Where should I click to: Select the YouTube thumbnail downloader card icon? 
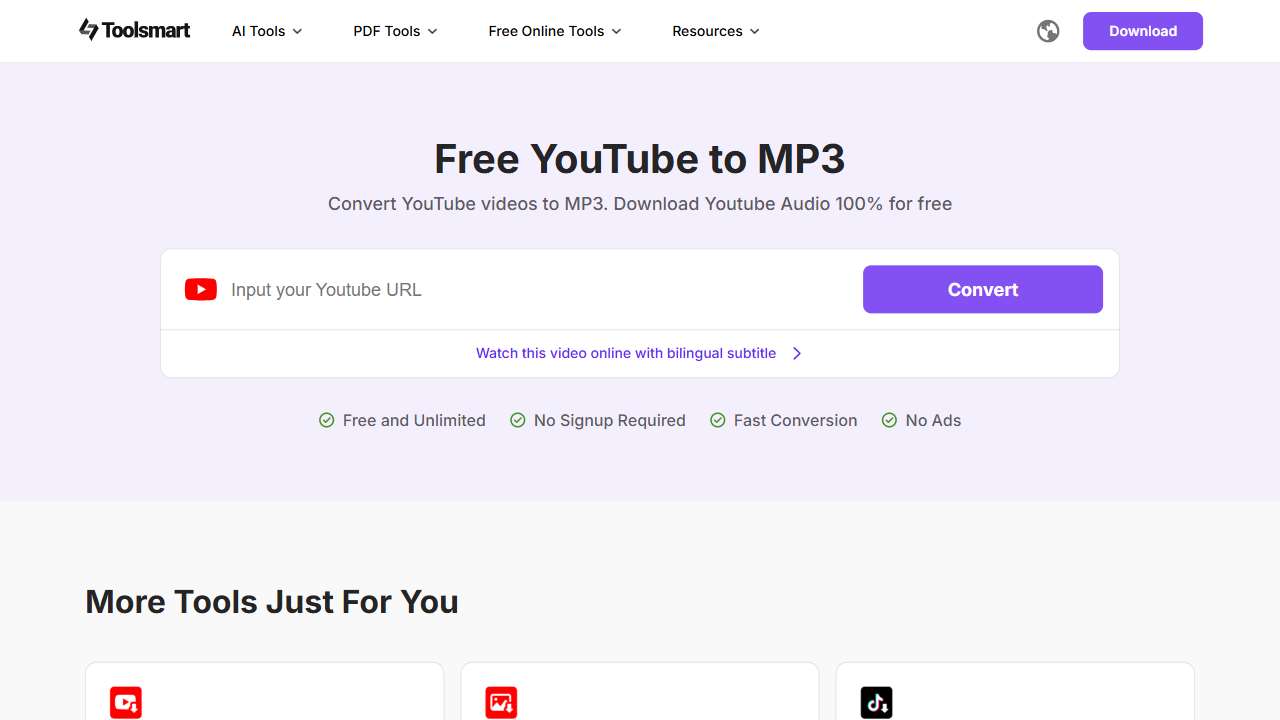[x=501, y=702]
